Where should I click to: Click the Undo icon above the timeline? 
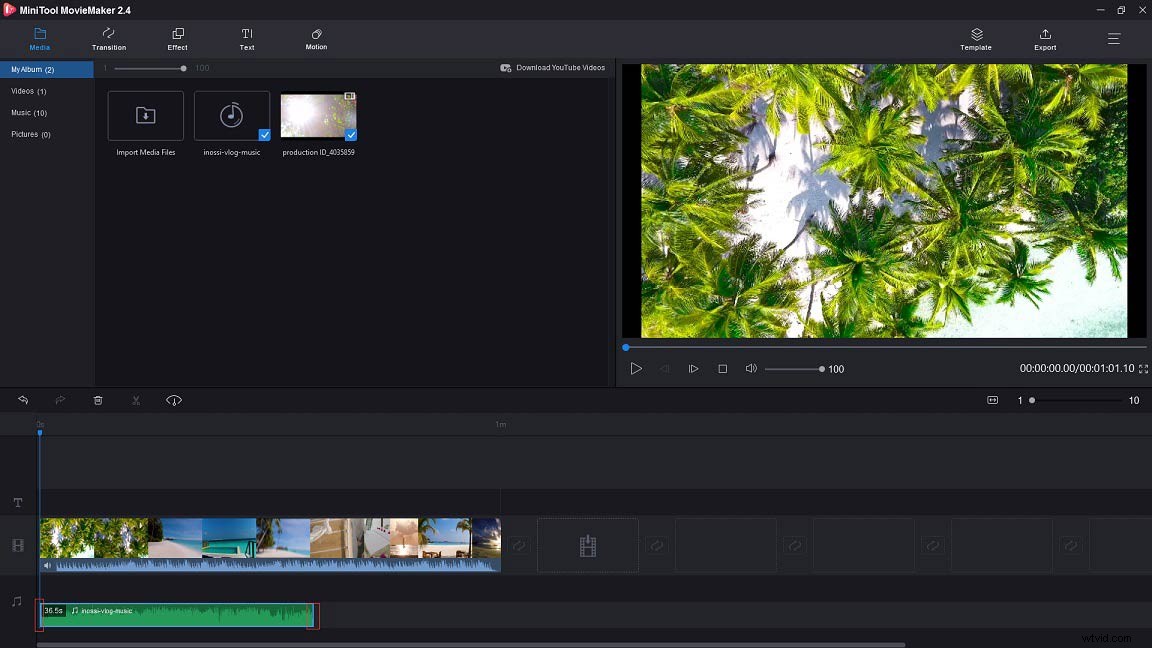pyautogui.click(x=23, y=400)
